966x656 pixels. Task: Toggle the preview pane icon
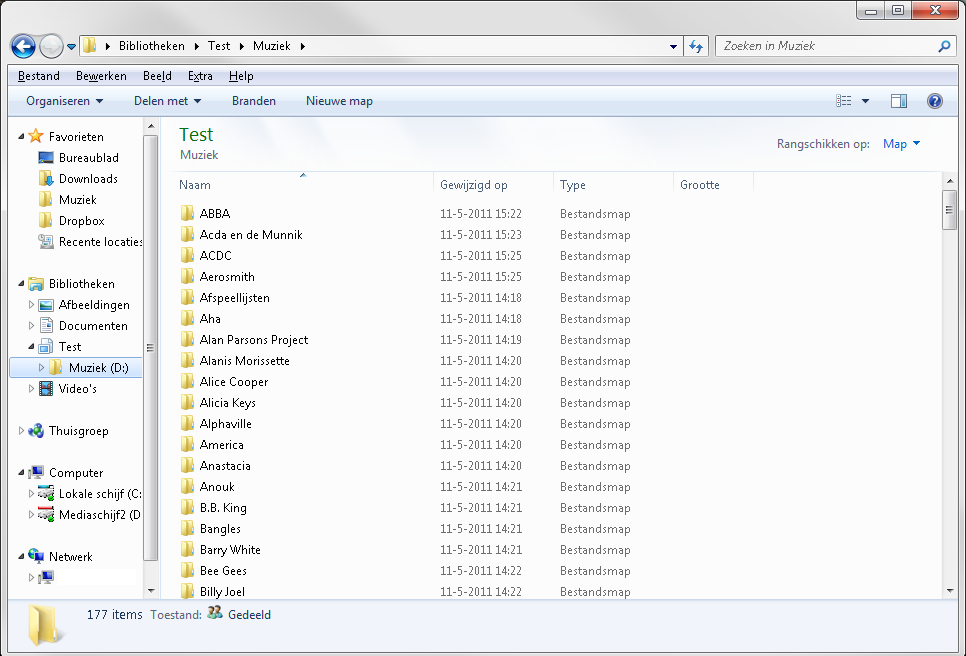click(x=899, y=101)
